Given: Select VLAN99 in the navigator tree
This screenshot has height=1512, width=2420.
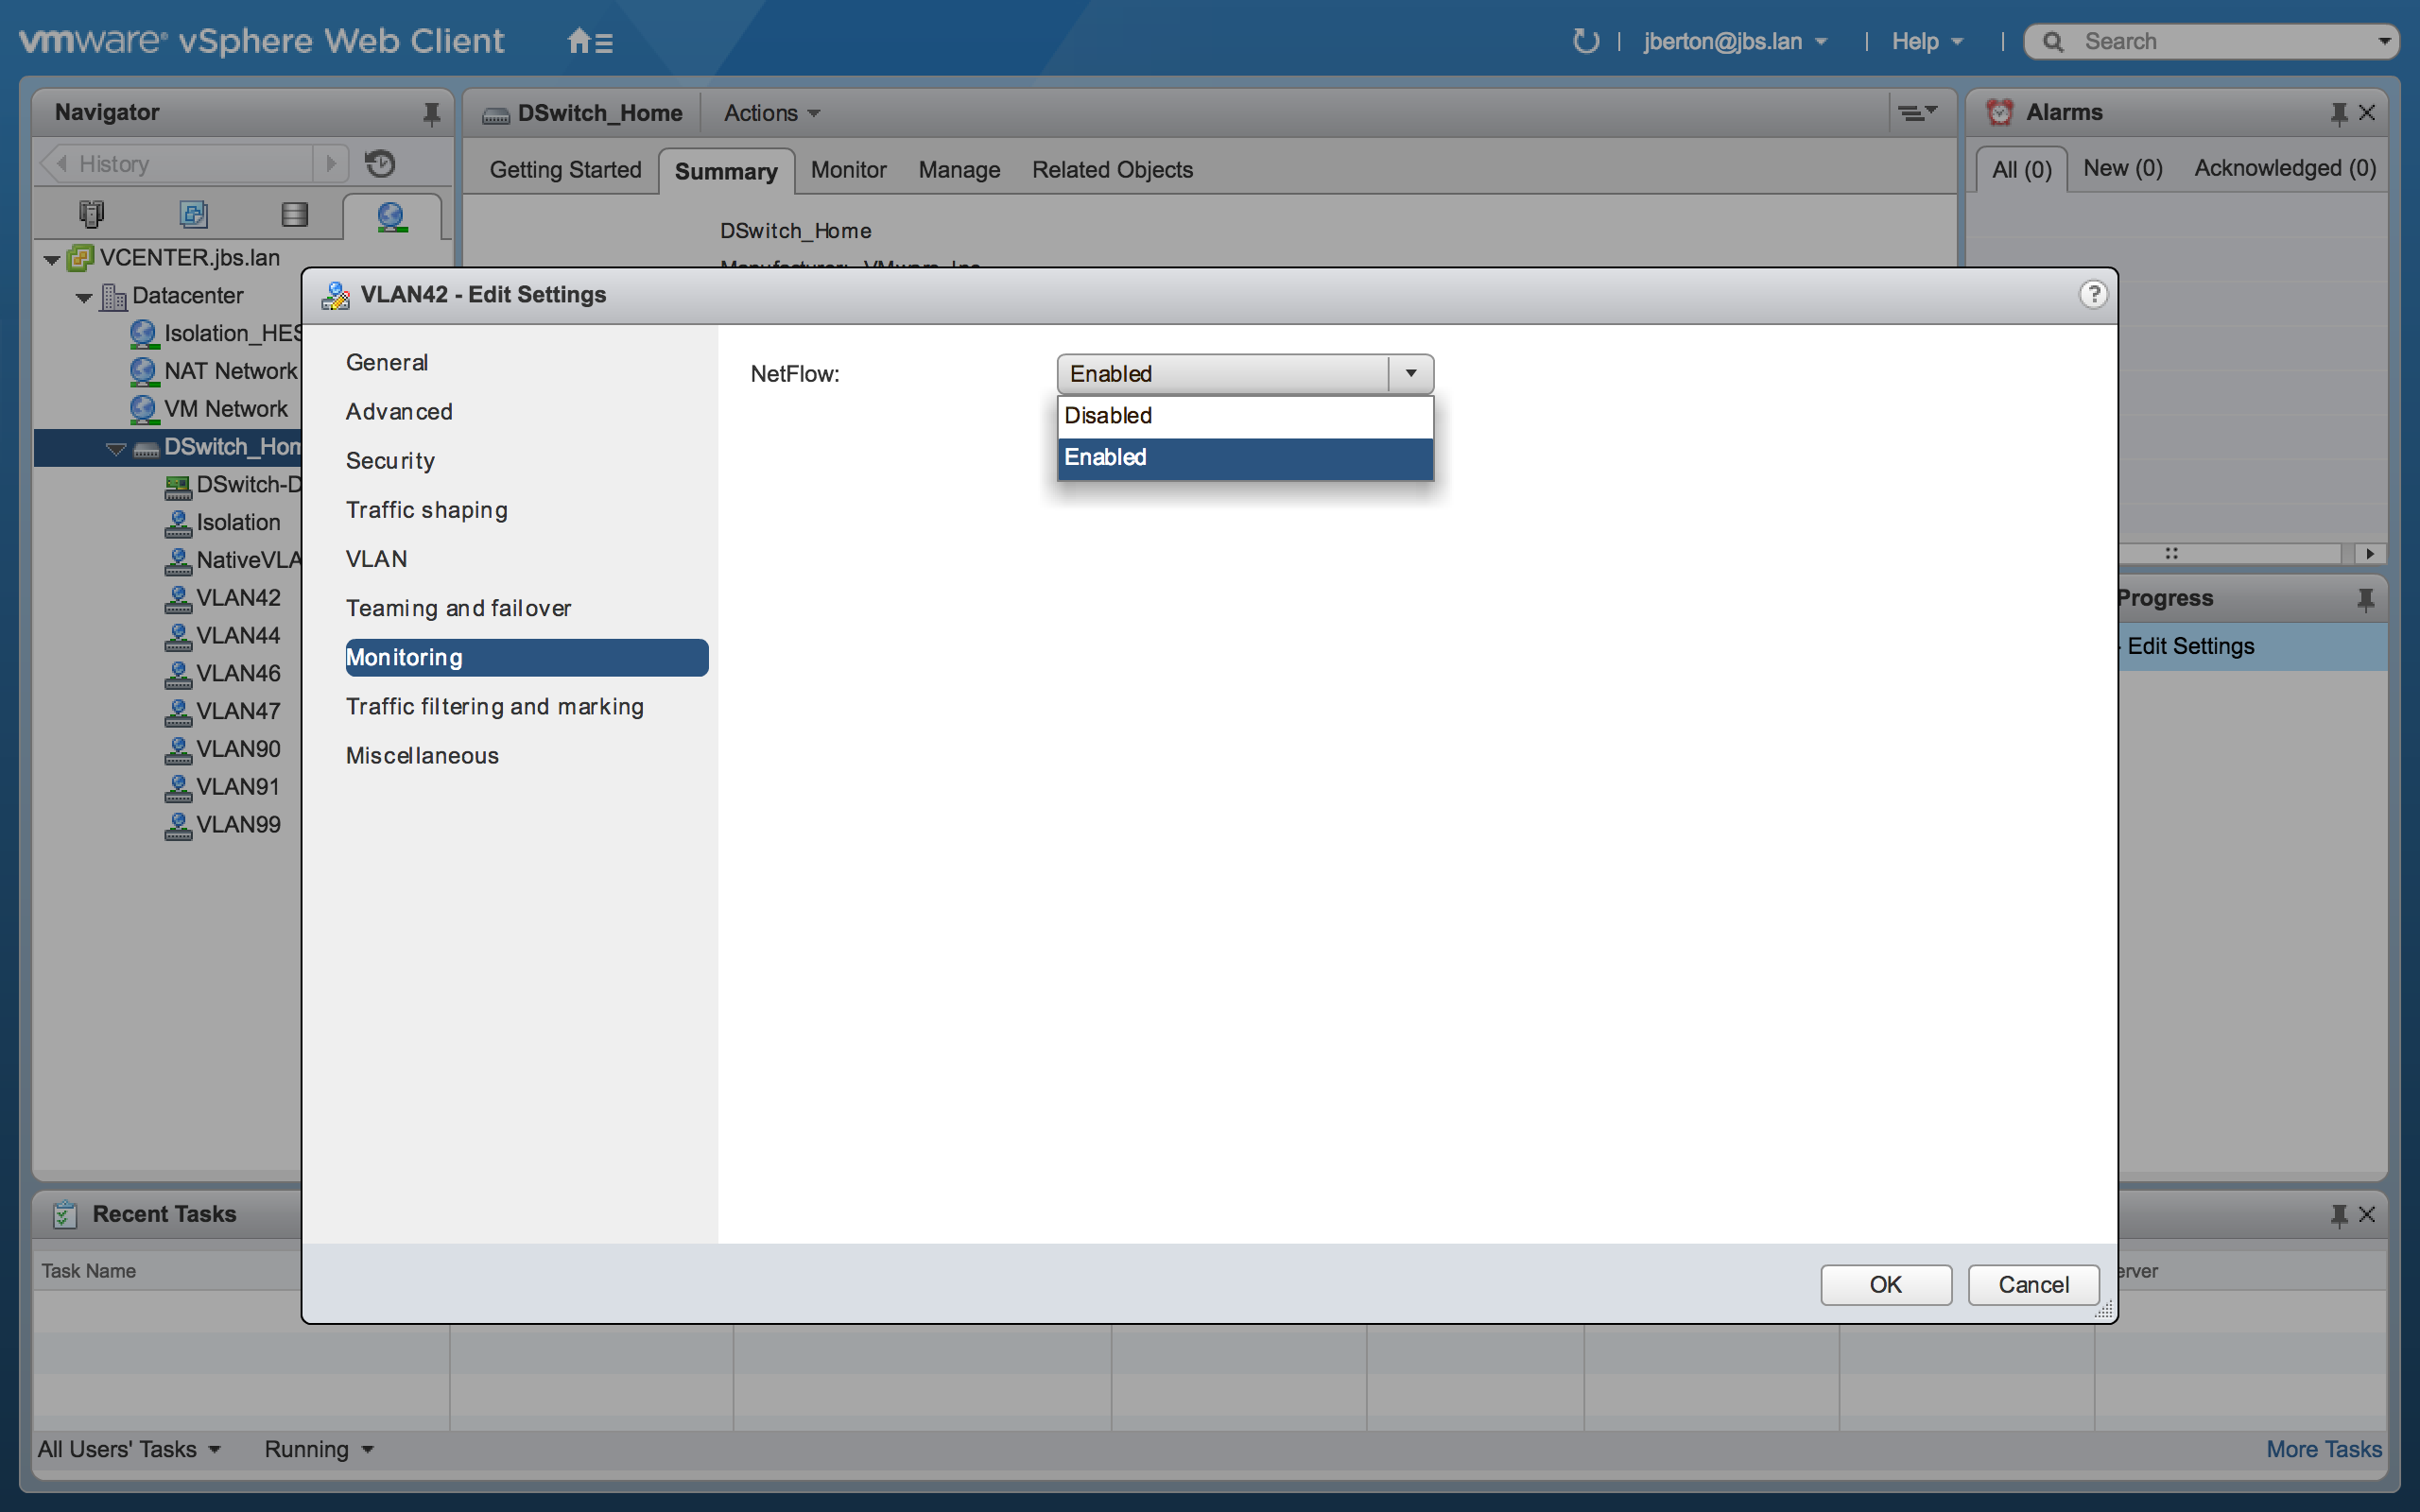Looking at the screenshot, I should (x=238, y=825).
